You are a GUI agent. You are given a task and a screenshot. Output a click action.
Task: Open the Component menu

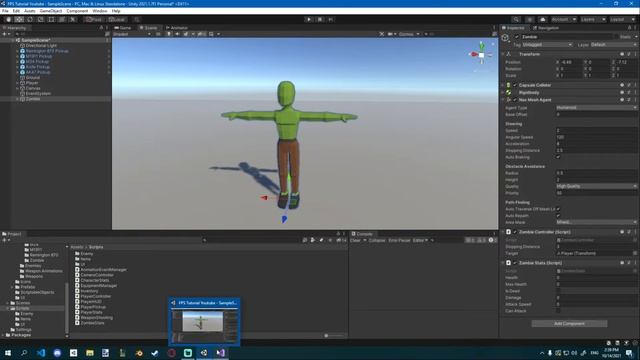(x=77, y=11)
